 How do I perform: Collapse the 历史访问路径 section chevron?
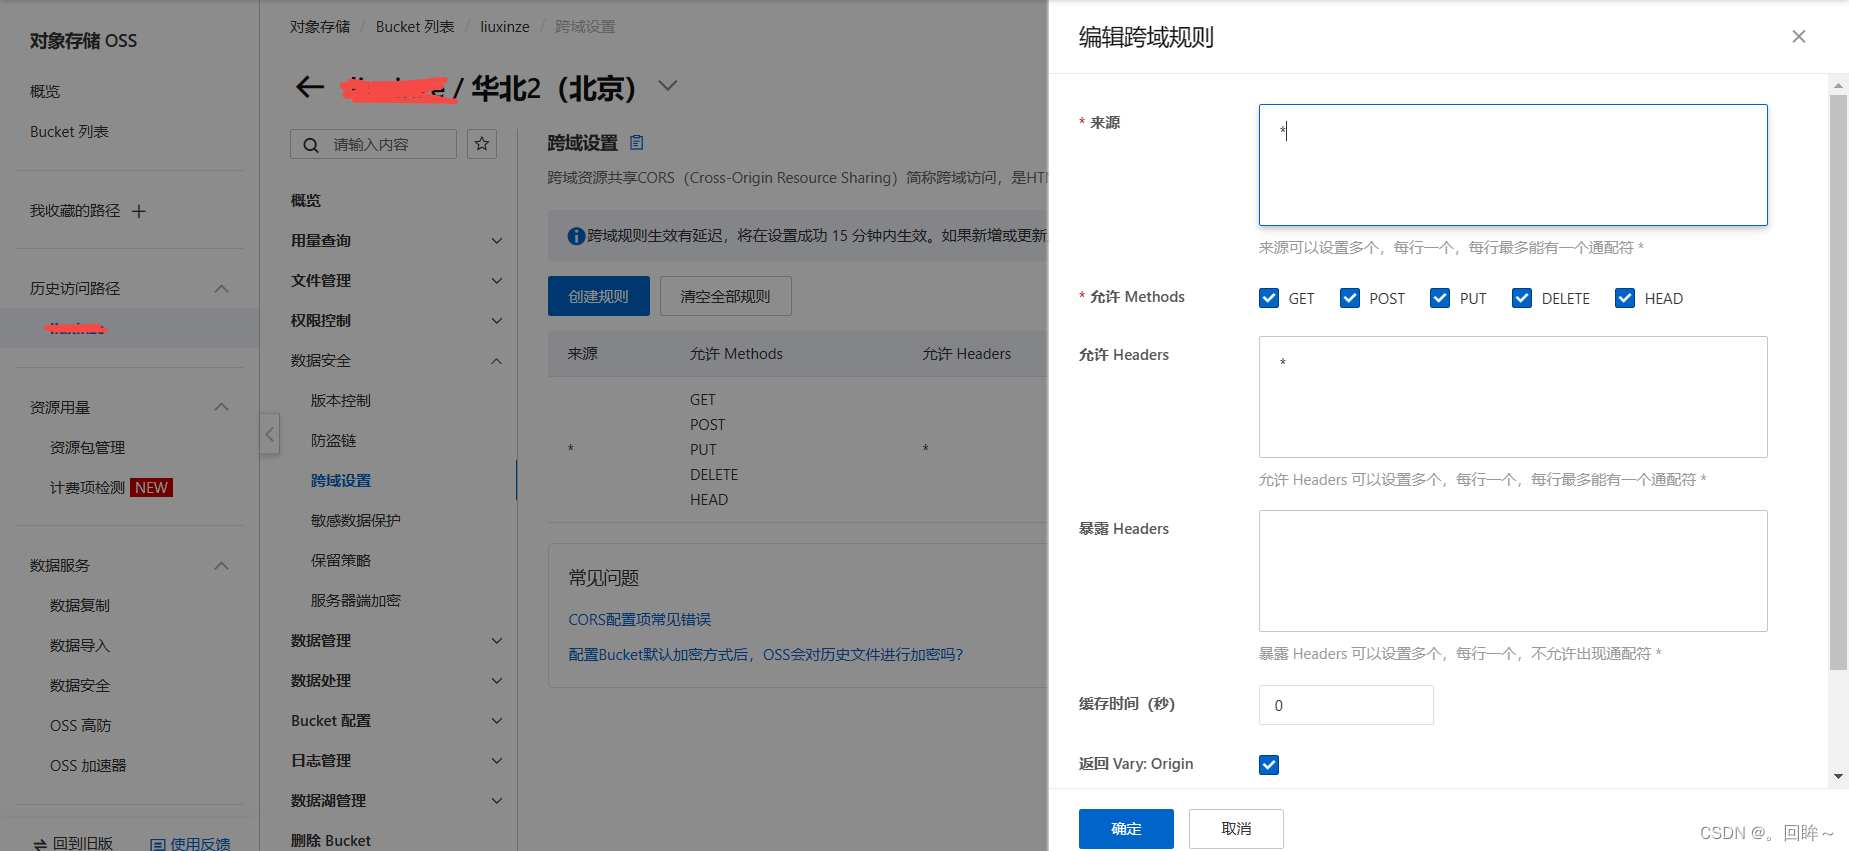(x=222, y=289)
